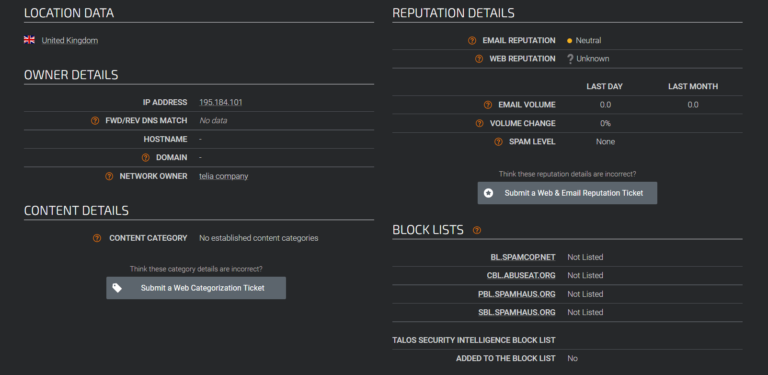Open the Block Lists help icon
The height and width of the screenshot is (375, 768).
pos(477,230)
